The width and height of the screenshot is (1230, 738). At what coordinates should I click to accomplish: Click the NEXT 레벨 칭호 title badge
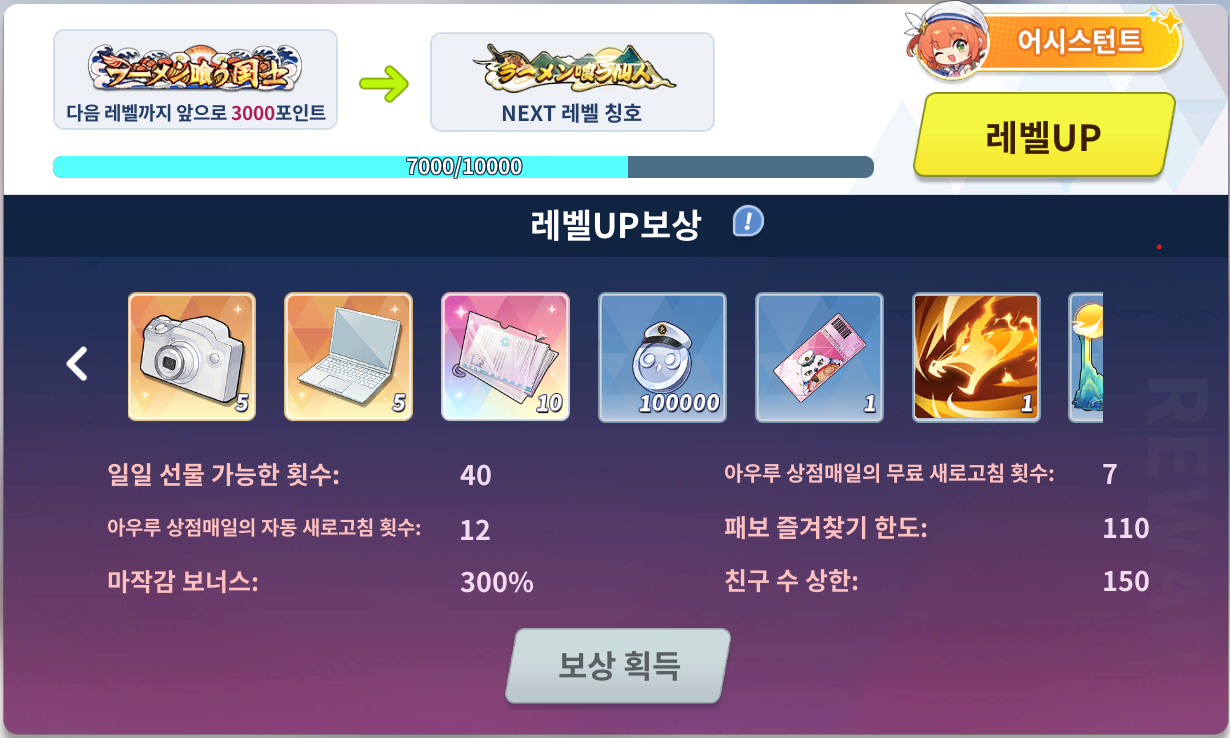coord(572,81)
